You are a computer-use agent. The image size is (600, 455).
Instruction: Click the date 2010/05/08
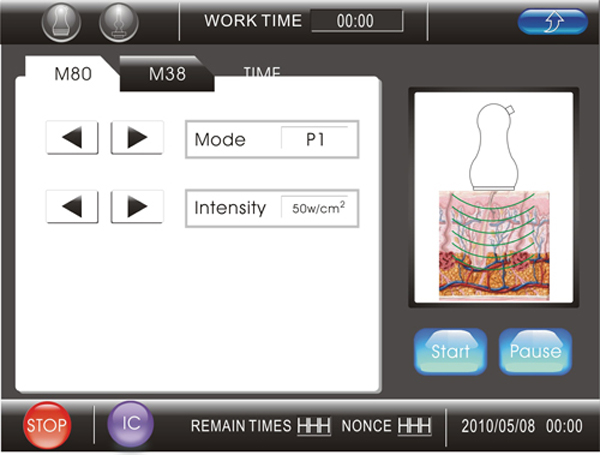pos(498,426)
